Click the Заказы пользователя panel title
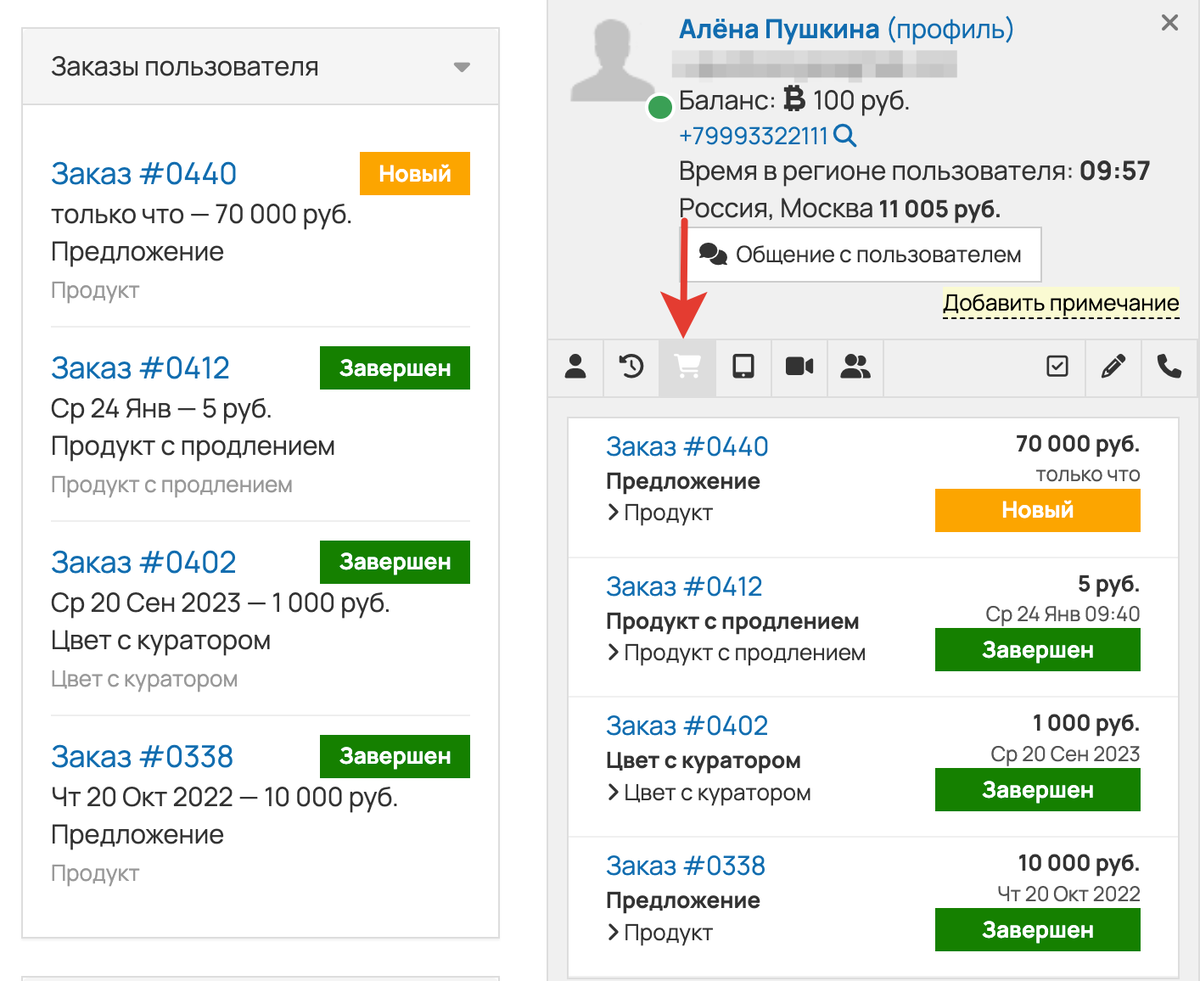This screenshot has width=1200, height=981. (185, 67)
